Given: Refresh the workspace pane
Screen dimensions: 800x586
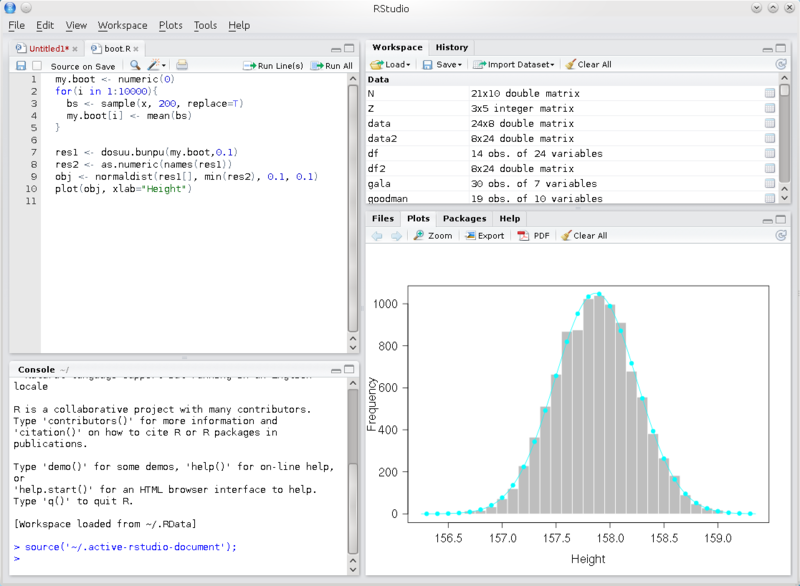Looking at the screenshot, I should pyautogui.click(x=781, y=64).
